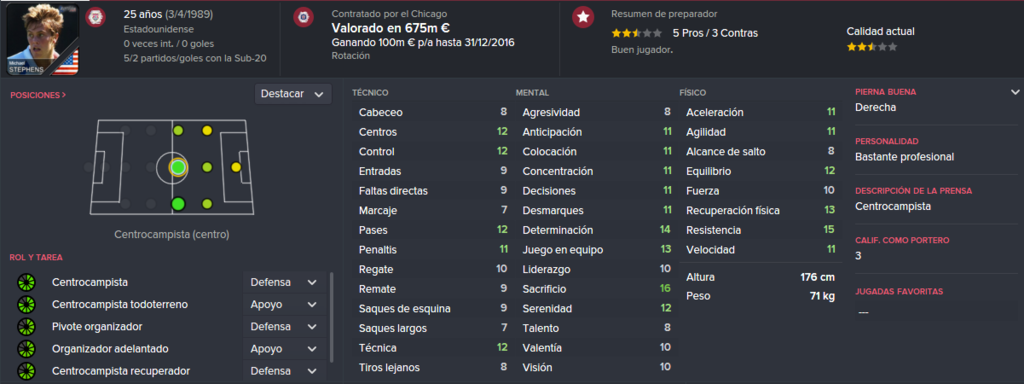Screen dimensions: 1024x384
Task: Click the star icon for Resumen de preparador
Action: pyautogui.click(x=583, y=17)
